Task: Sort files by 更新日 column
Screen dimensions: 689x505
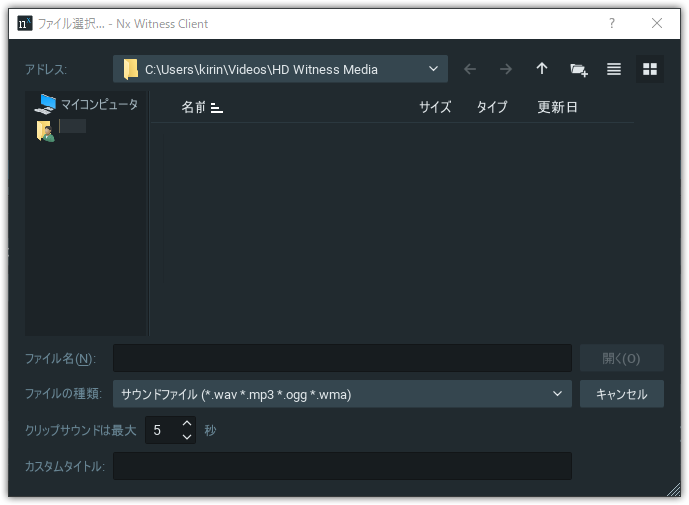Action: (x=557, y=107)
